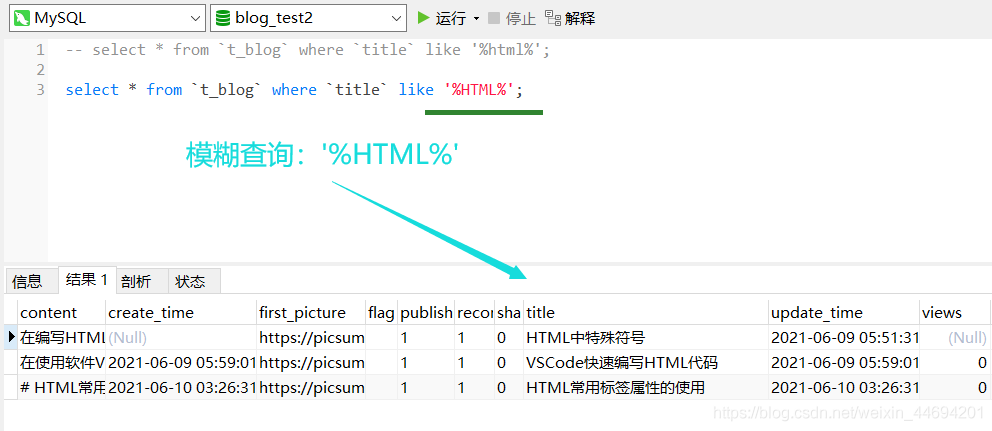The width and height of the screenshot is (992, 431).
Task: Click the title column header
Action: click(x=646, y=313)
